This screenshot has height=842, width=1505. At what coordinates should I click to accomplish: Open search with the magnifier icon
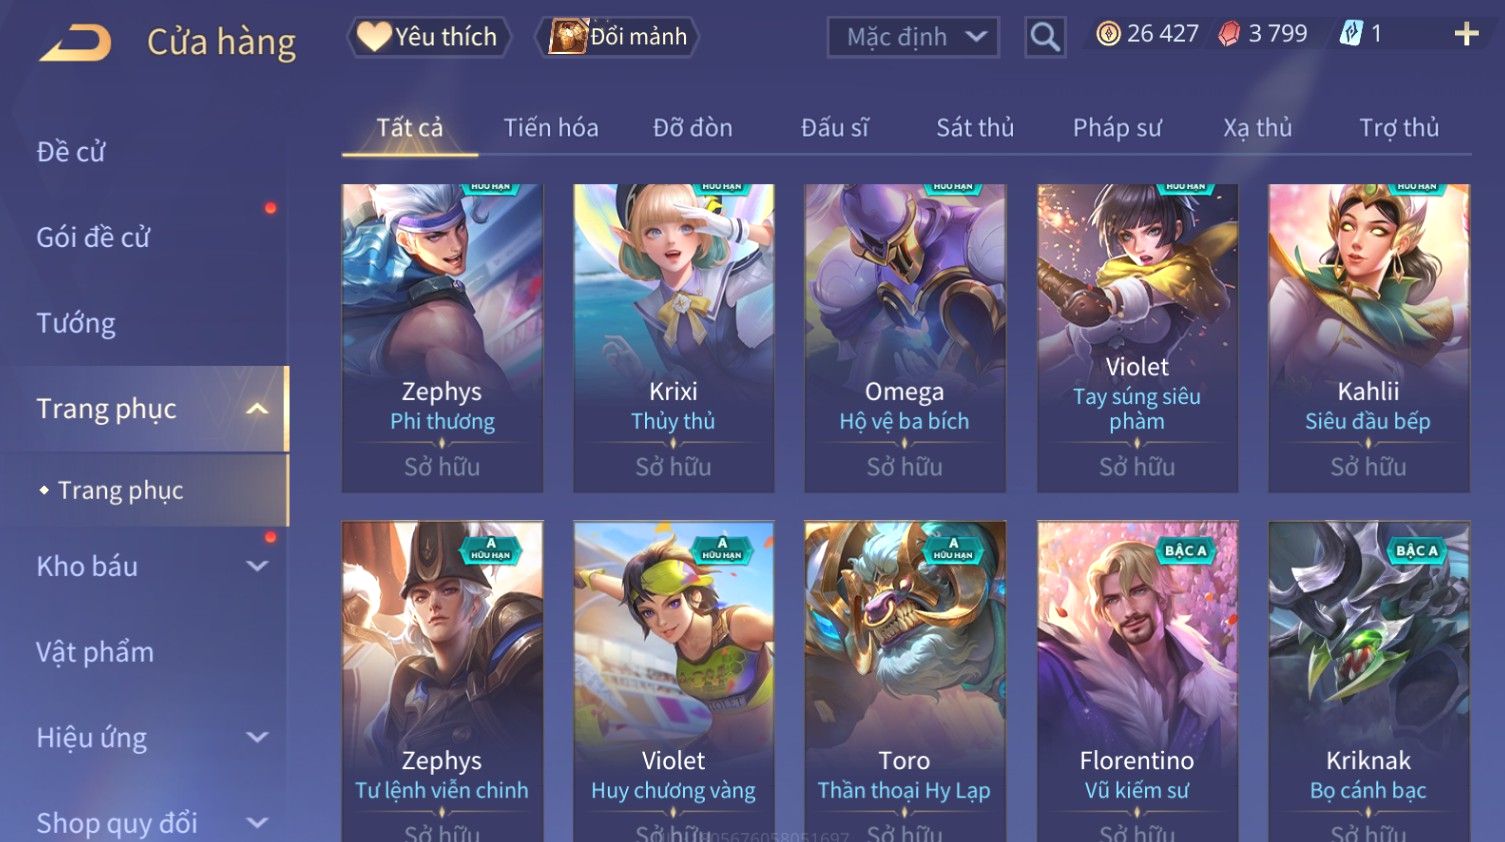coord(1045,37)
